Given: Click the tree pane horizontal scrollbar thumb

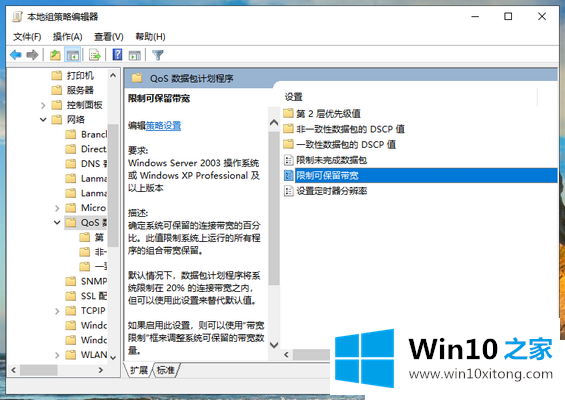Looking at the screenshot, I should [39, 370].
